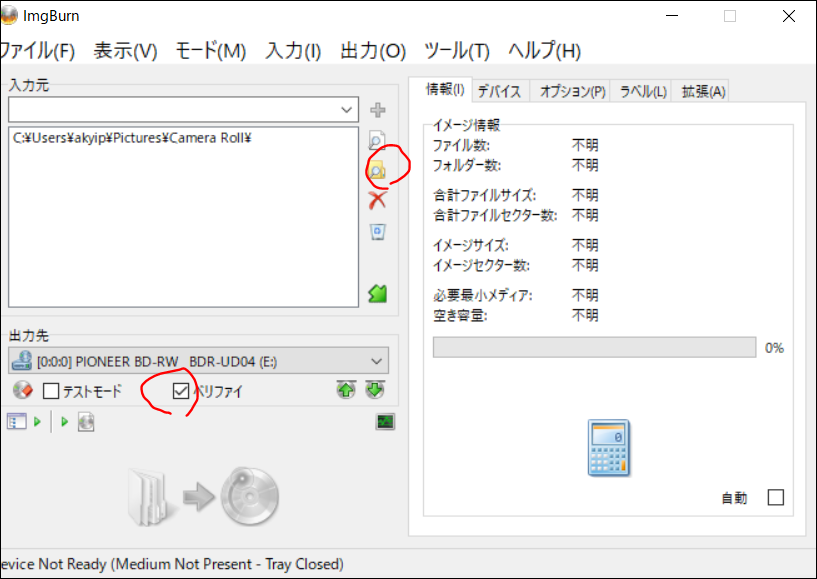The height and width of the screenshot is (579, 817).
Task: Import source list from file
Action: (x=380, y=292)
